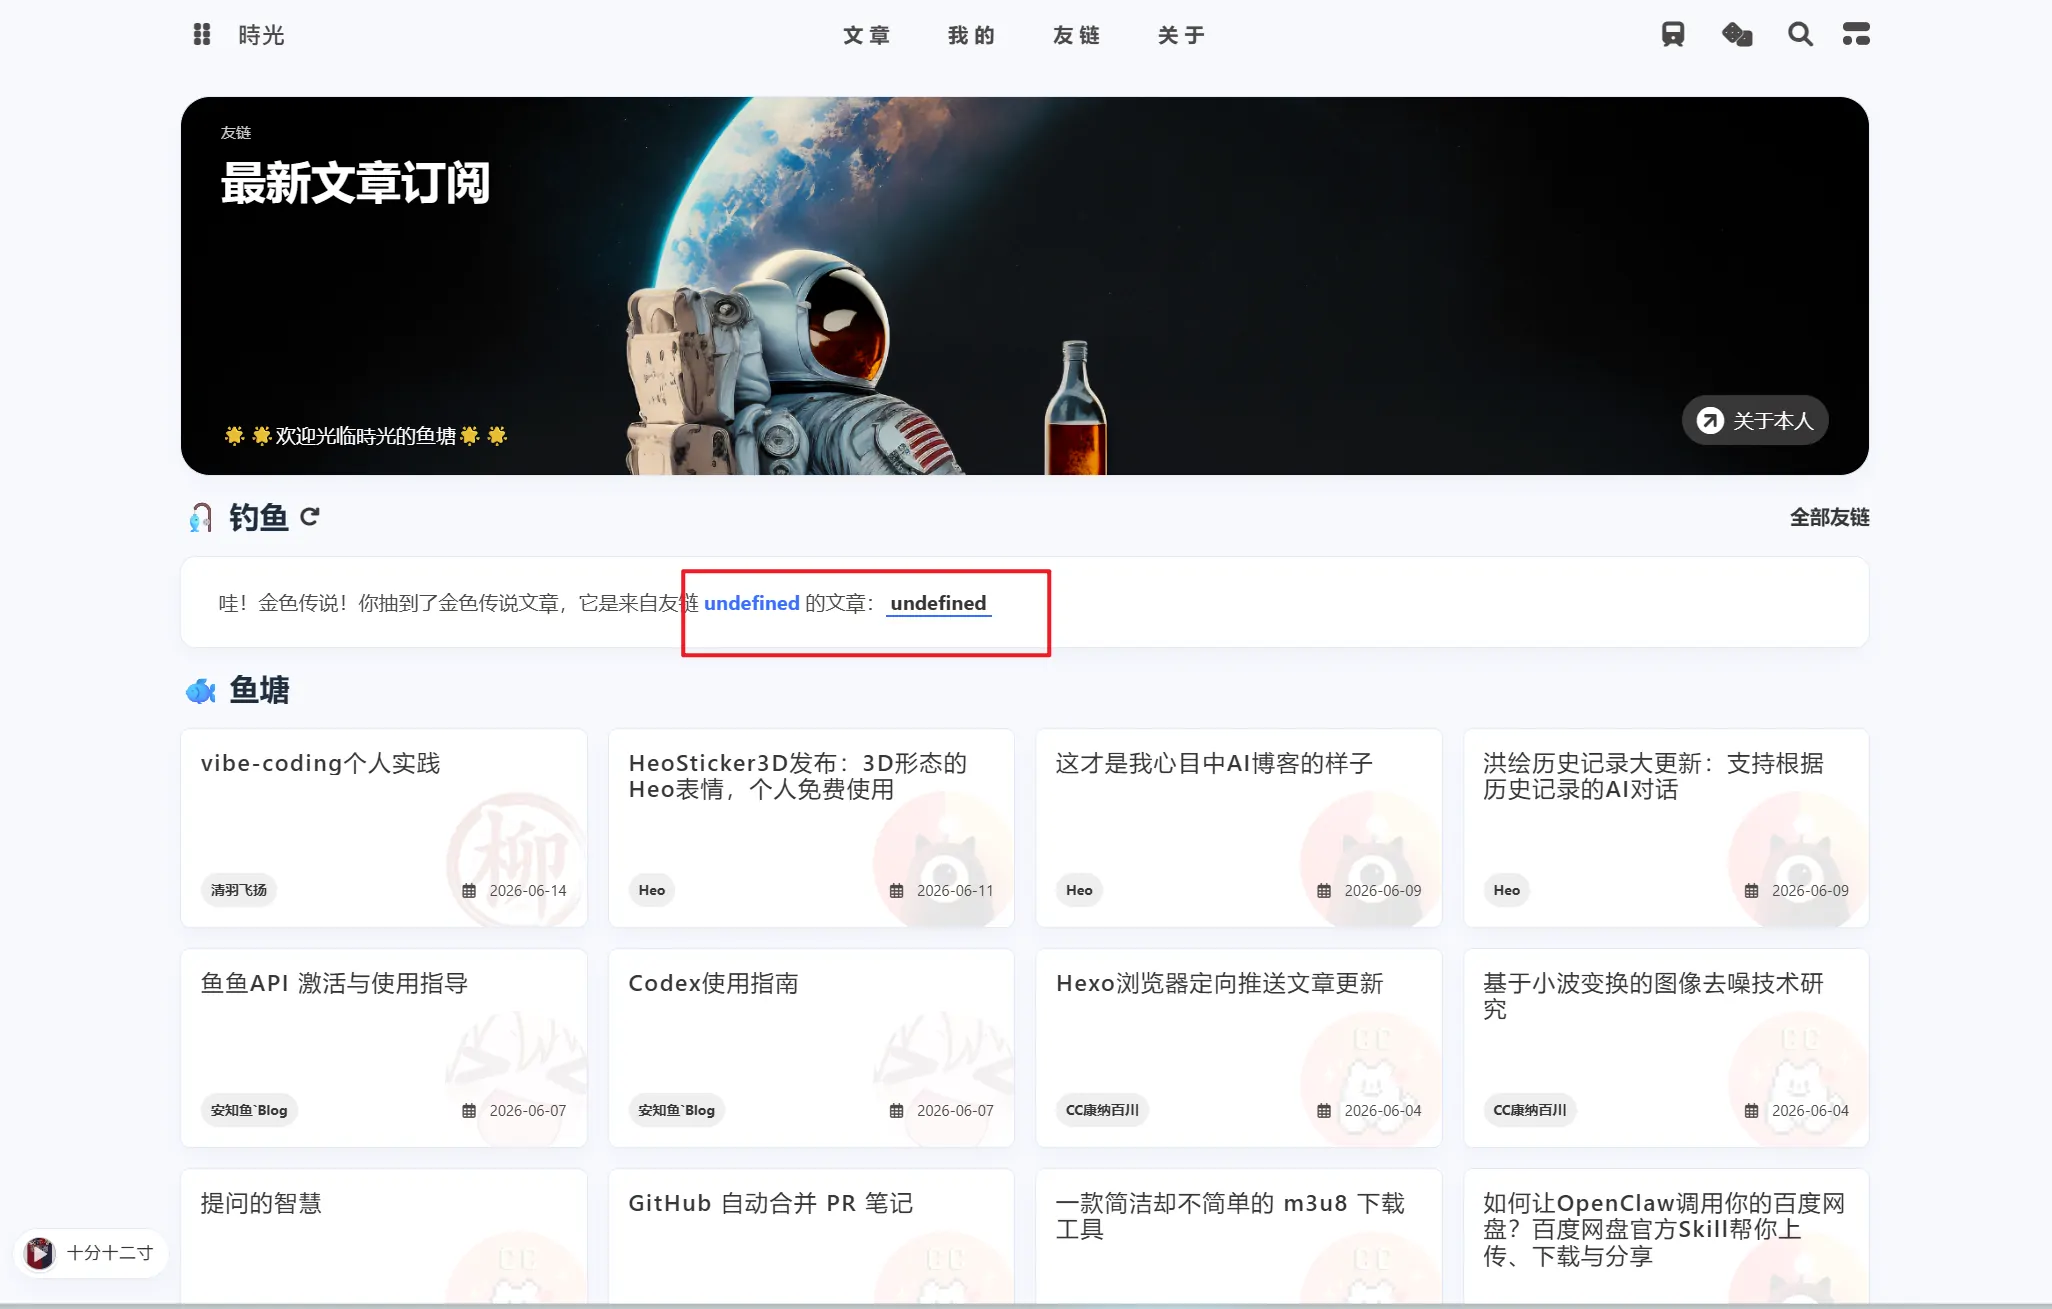
Task: Go to 時光 site home title
Action: pos(261,36)
